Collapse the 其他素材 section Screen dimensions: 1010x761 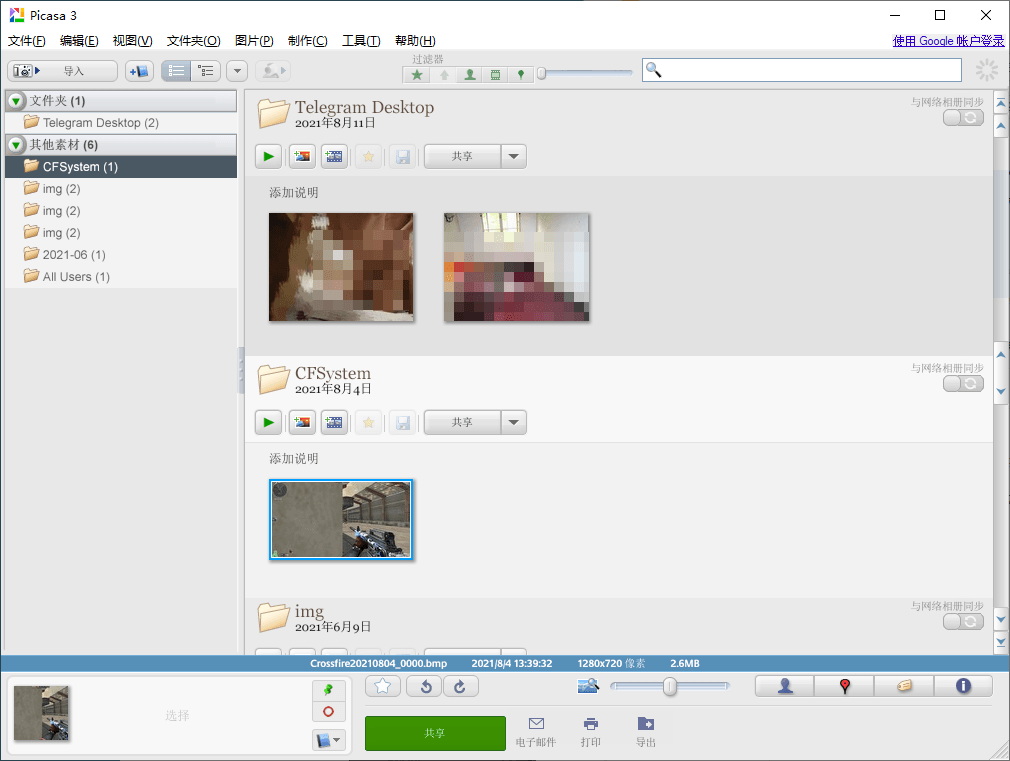tap(15, 145)
